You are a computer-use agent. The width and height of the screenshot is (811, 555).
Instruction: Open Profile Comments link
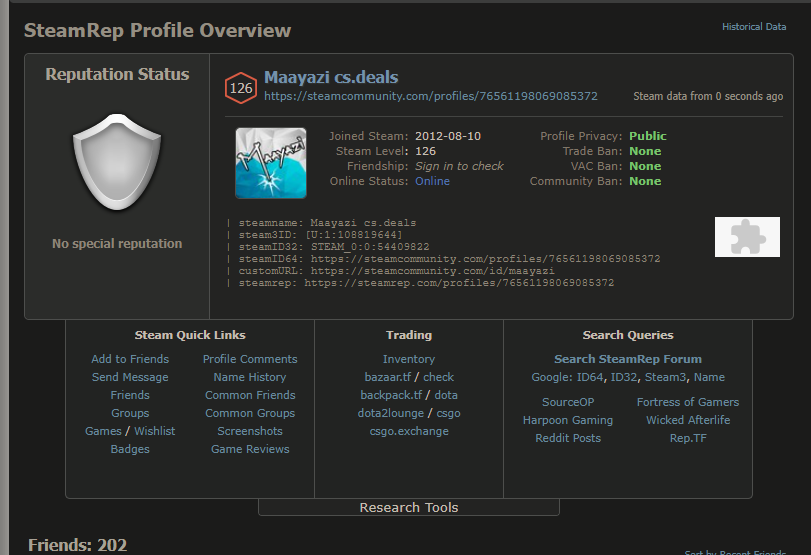click(x=250, y=359)
